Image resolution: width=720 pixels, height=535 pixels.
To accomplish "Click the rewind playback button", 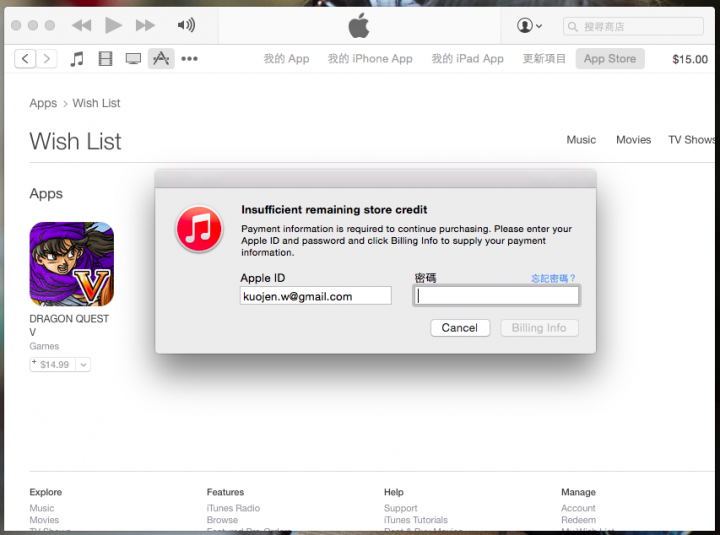I will [82, 25].
